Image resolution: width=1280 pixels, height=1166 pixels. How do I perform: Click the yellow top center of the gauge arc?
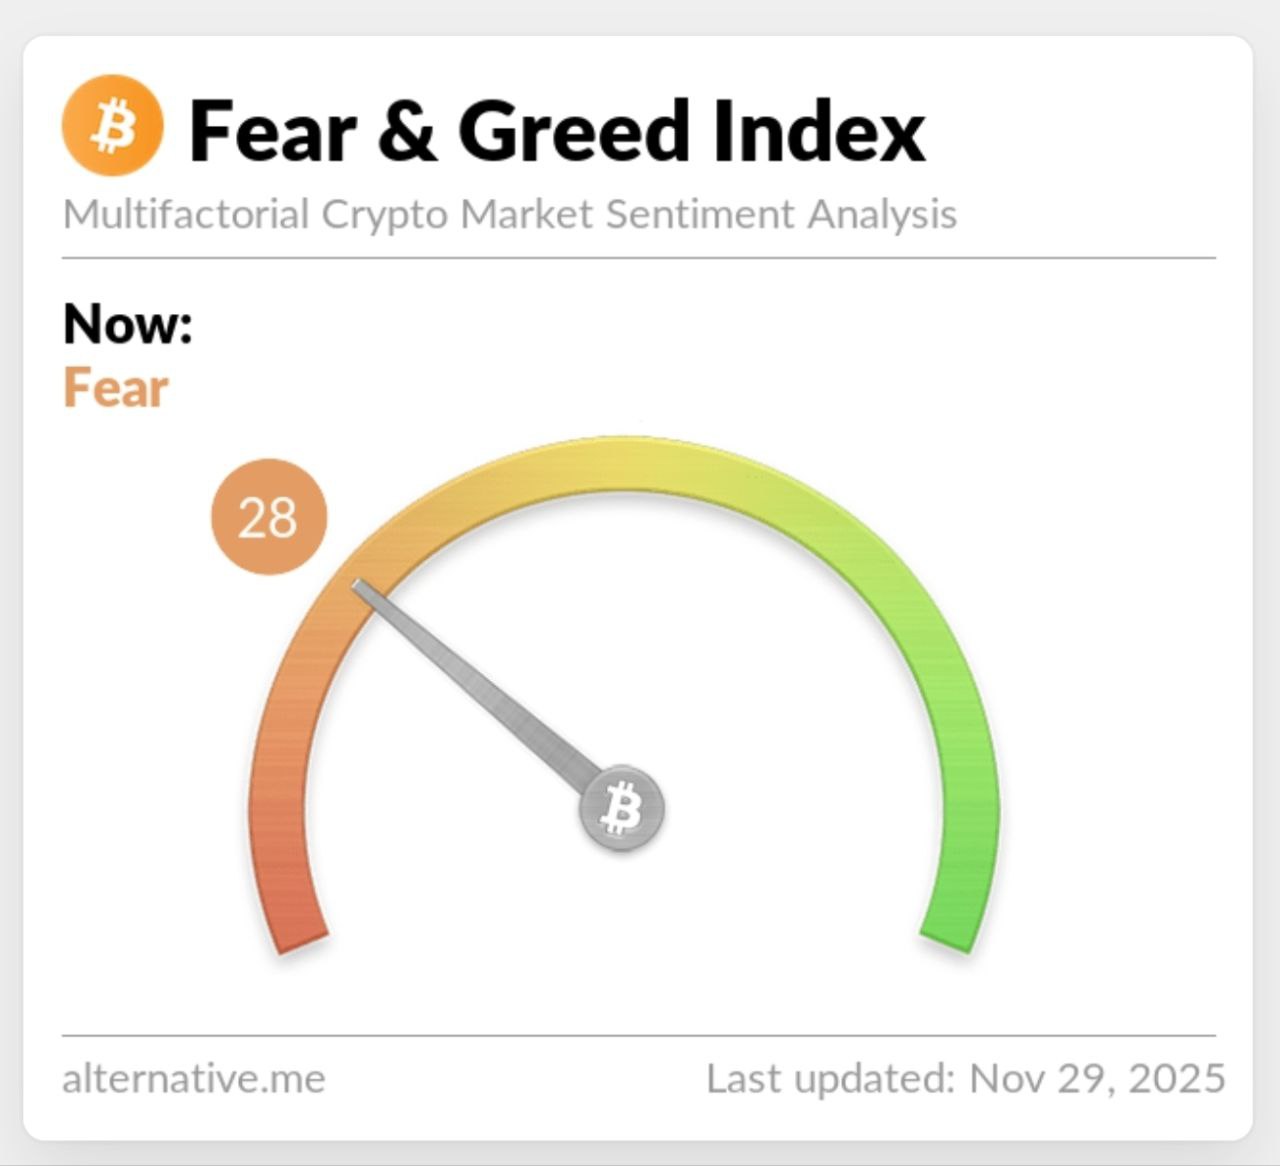click(x=622, y=465)
